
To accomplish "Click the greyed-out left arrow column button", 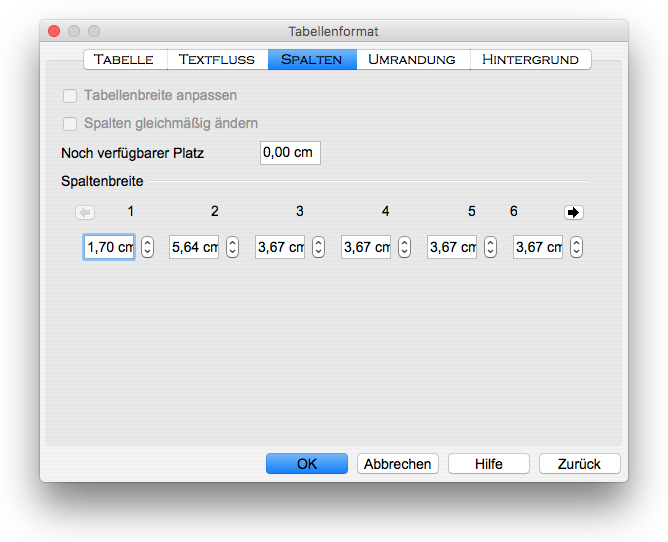I will pyautogui.click(x=85, y=212).
